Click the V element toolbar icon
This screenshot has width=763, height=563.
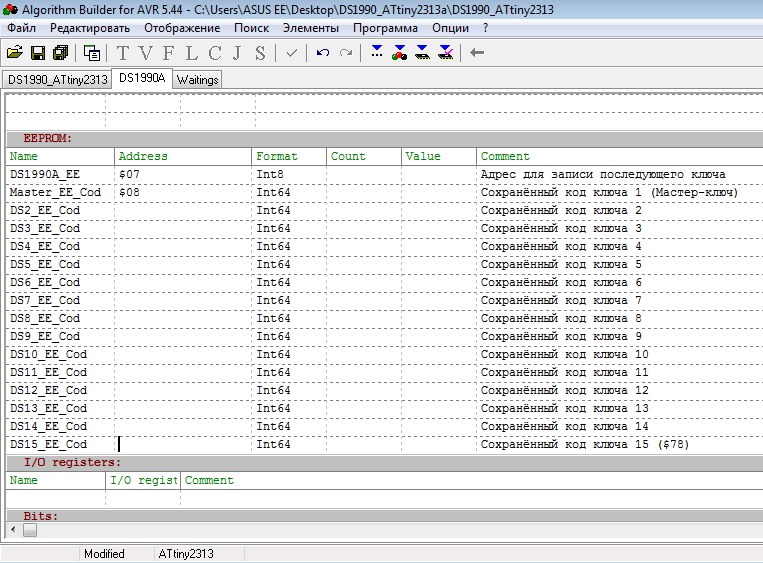click(146, 52)
